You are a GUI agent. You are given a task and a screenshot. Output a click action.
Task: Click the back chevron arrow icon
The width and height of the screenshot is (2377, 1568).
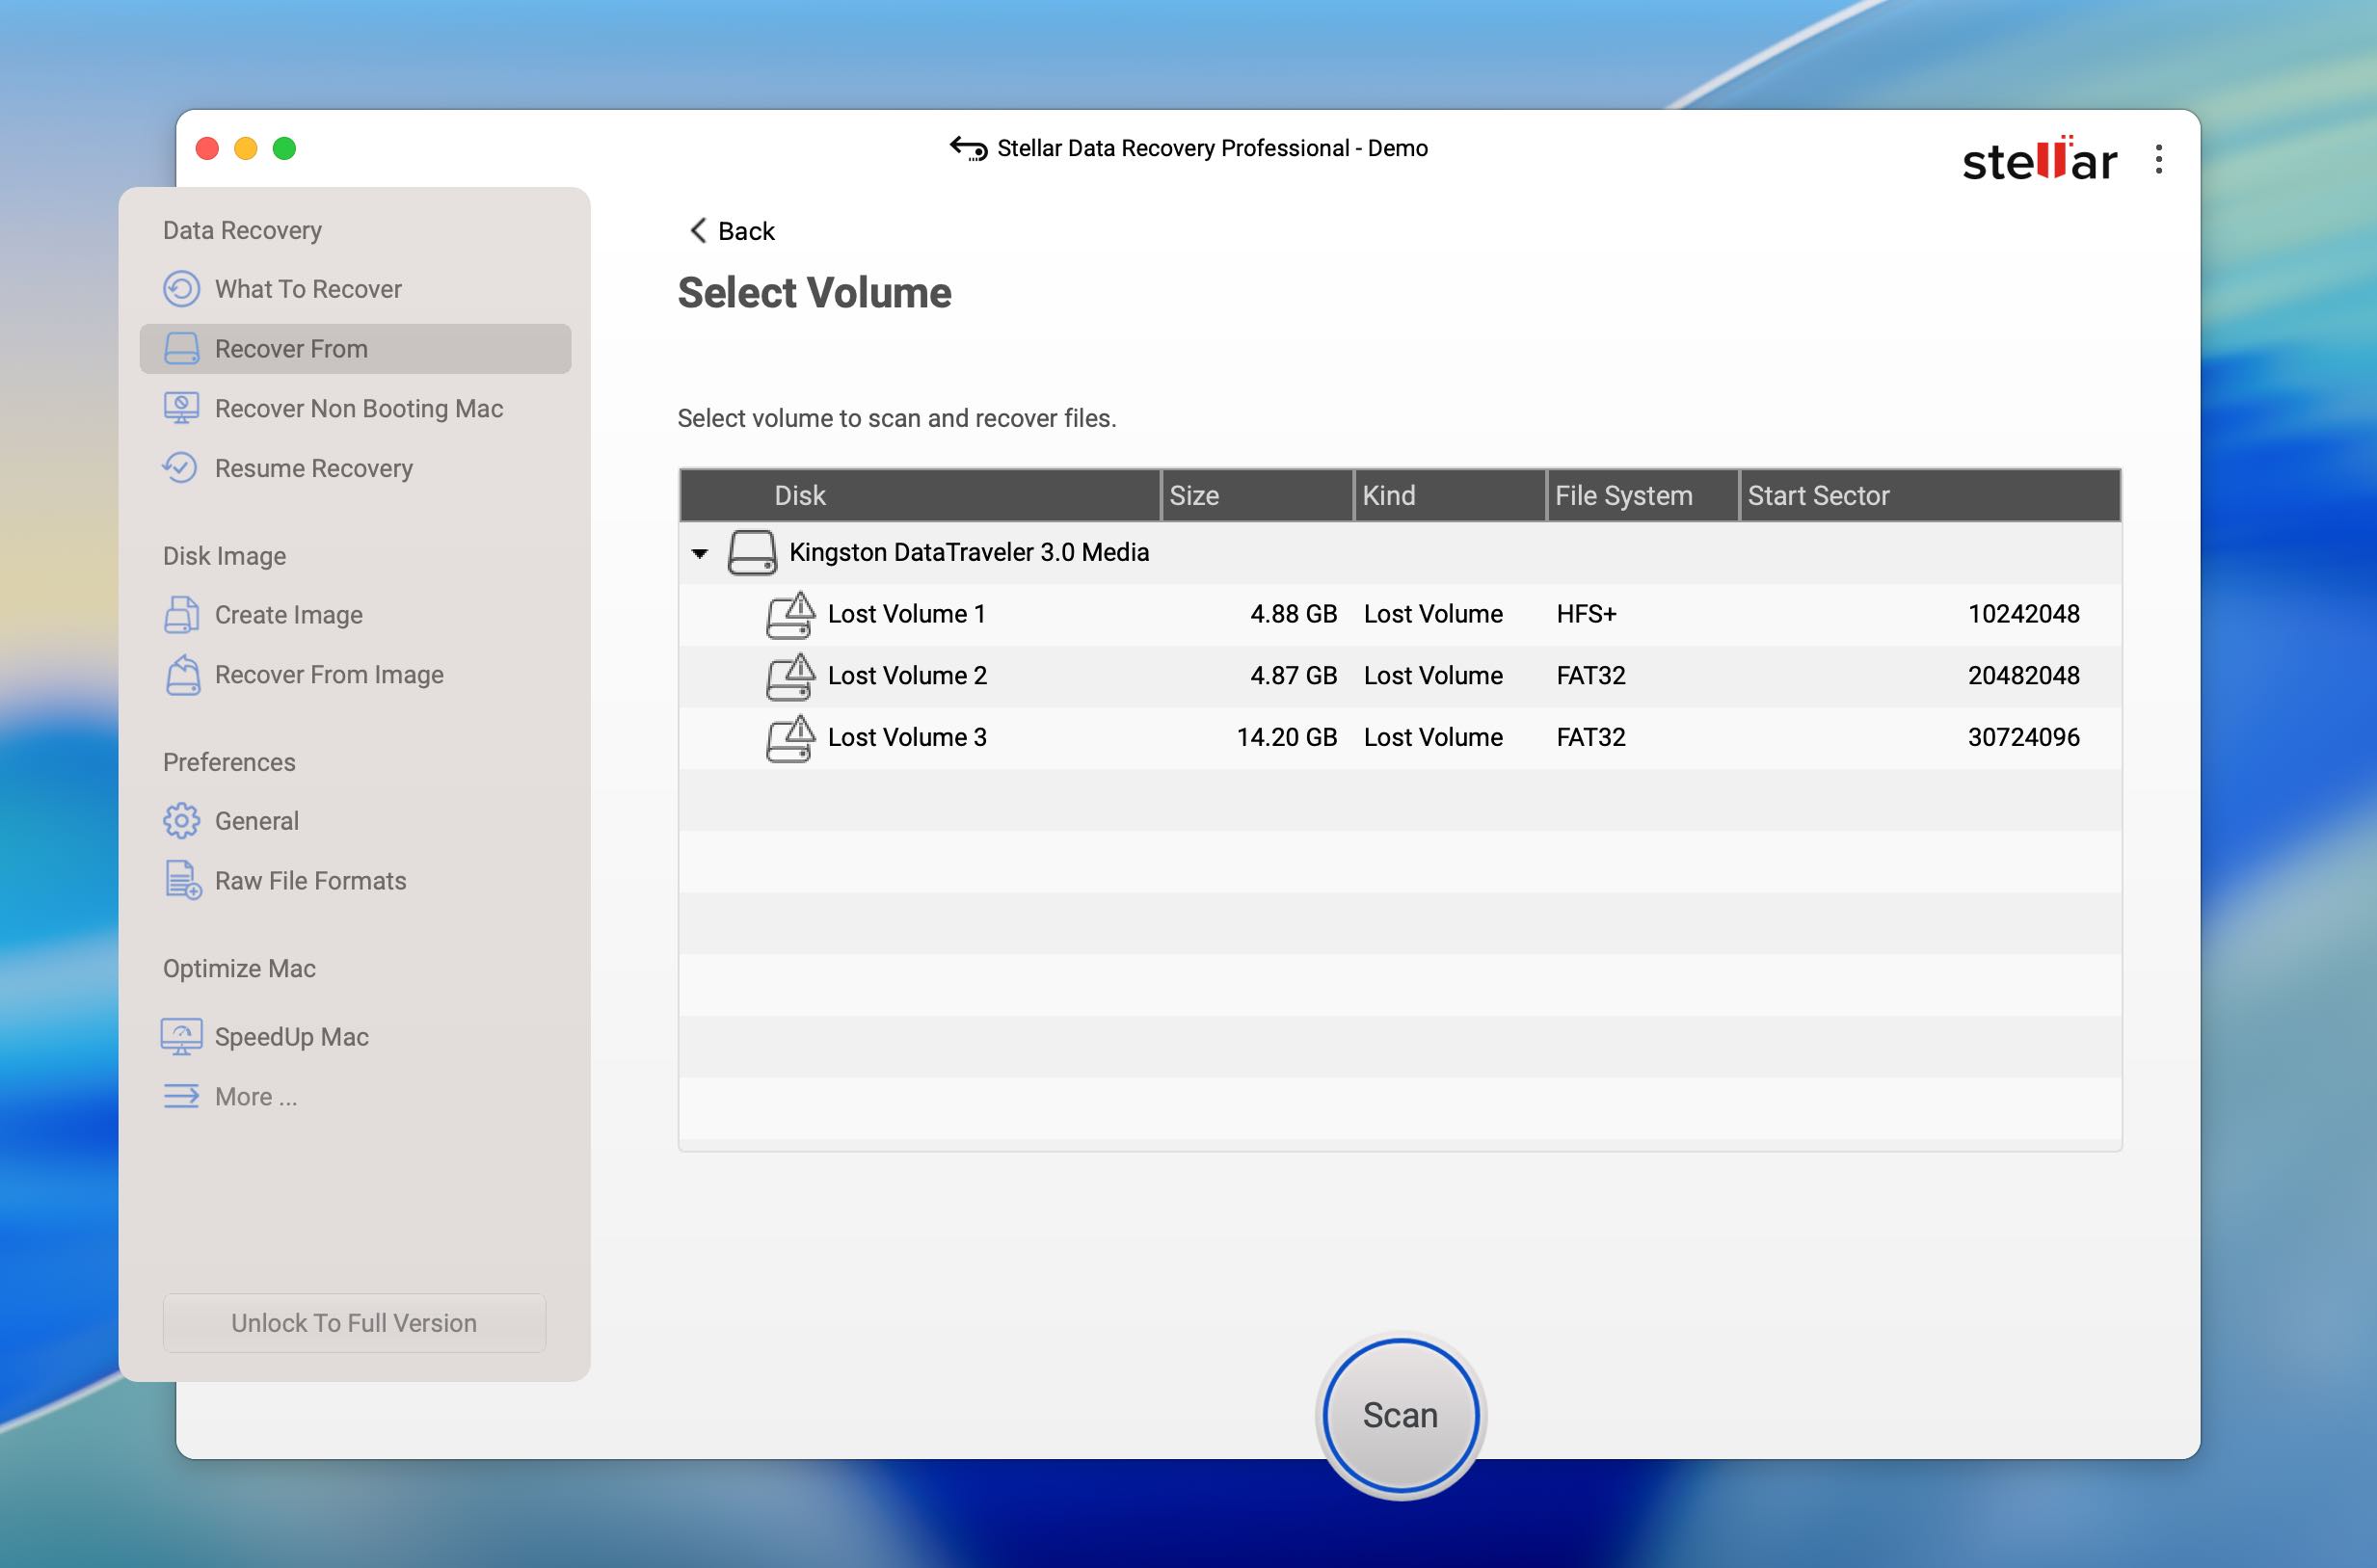tap(698, 230)
